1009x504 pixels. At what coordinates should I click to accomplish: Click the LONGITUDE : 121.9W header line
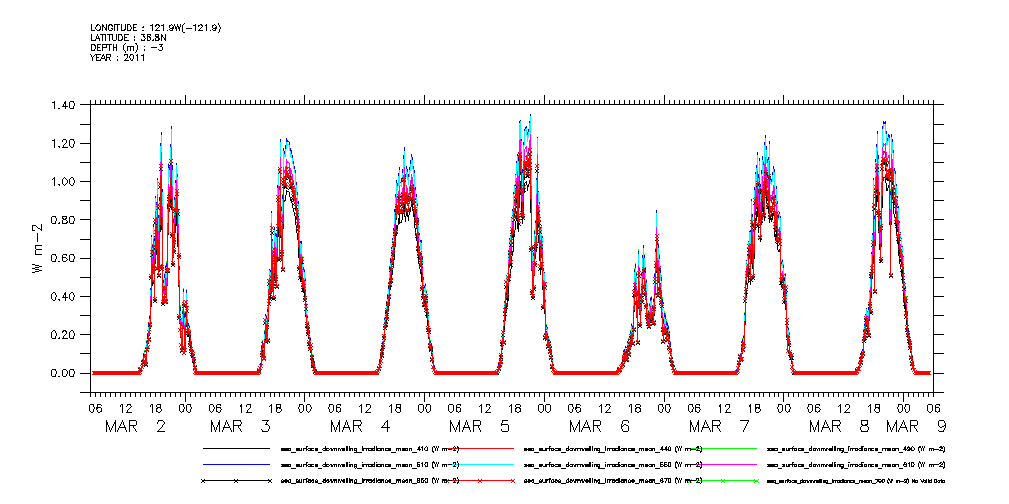click(x=157, y=28)
